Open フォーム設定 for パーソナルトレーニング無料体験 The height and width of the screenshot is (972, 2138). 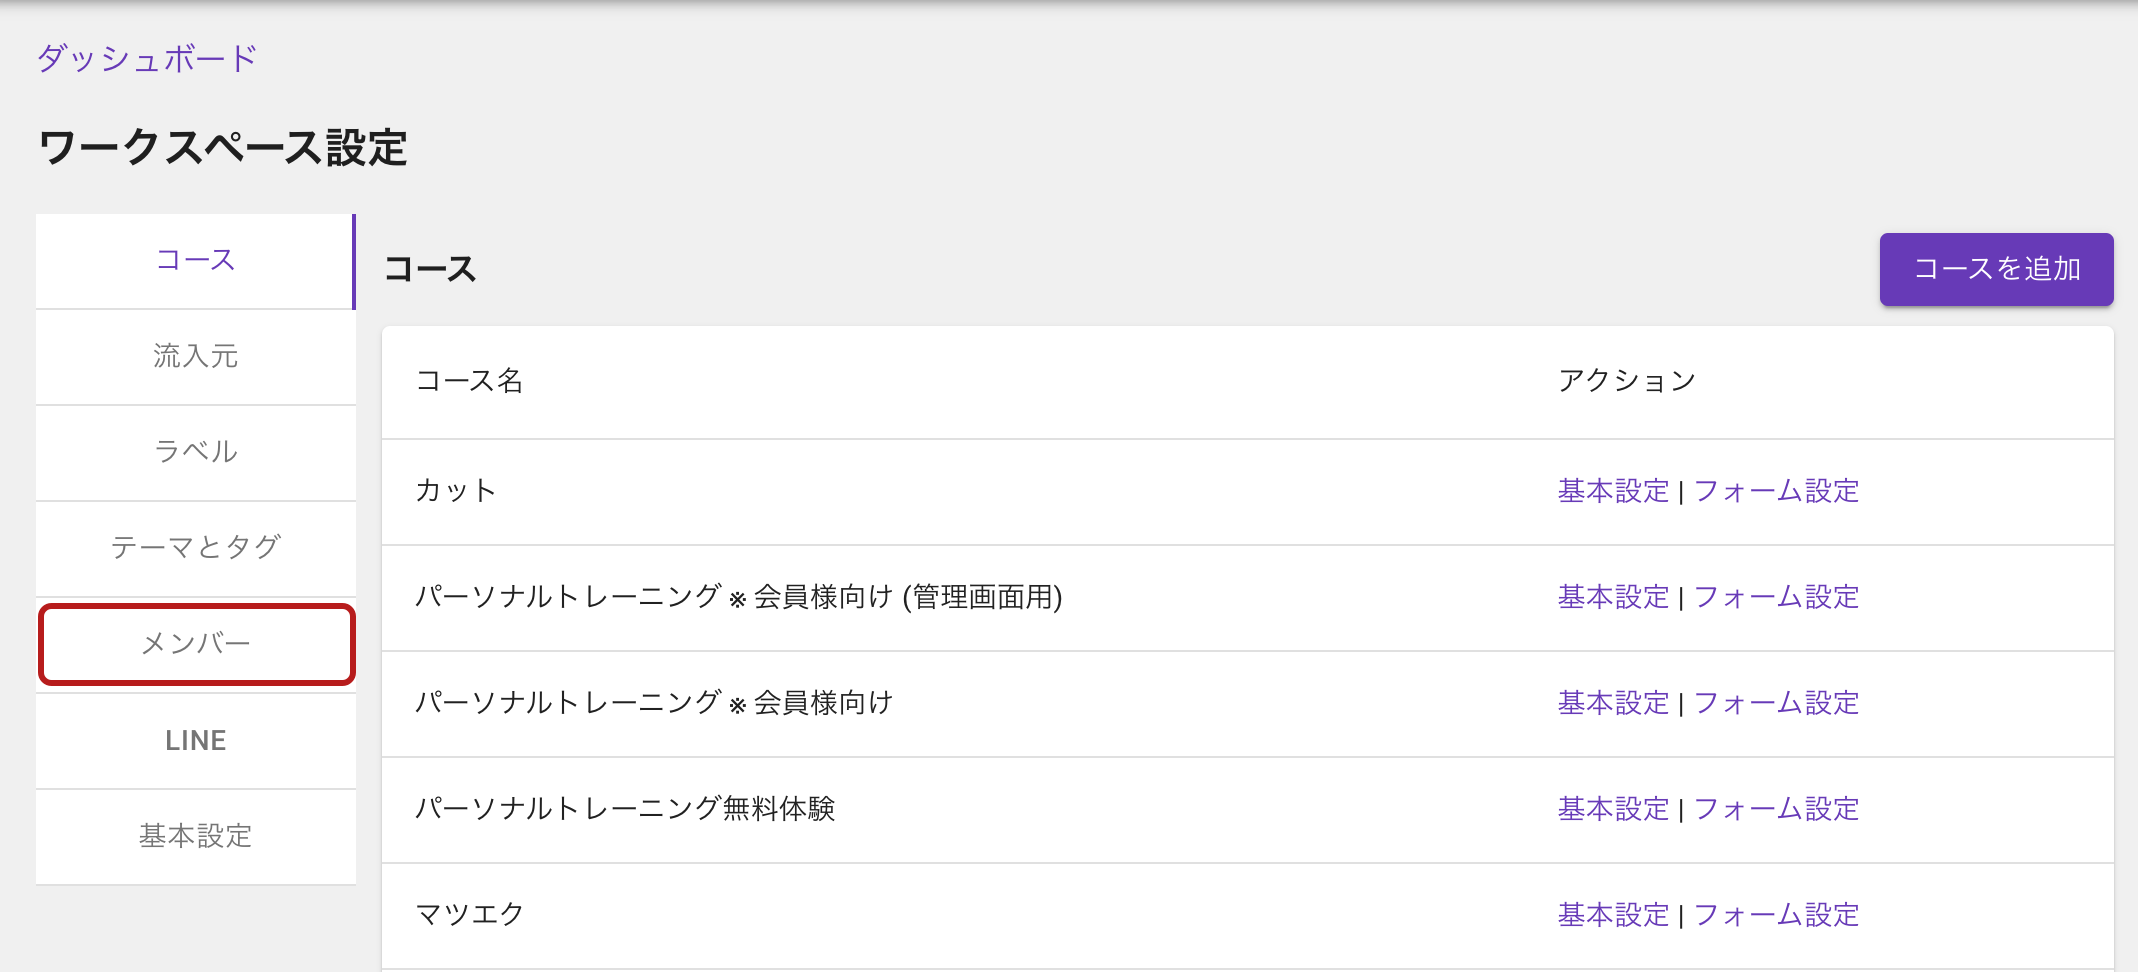[x=1776, y=809]
